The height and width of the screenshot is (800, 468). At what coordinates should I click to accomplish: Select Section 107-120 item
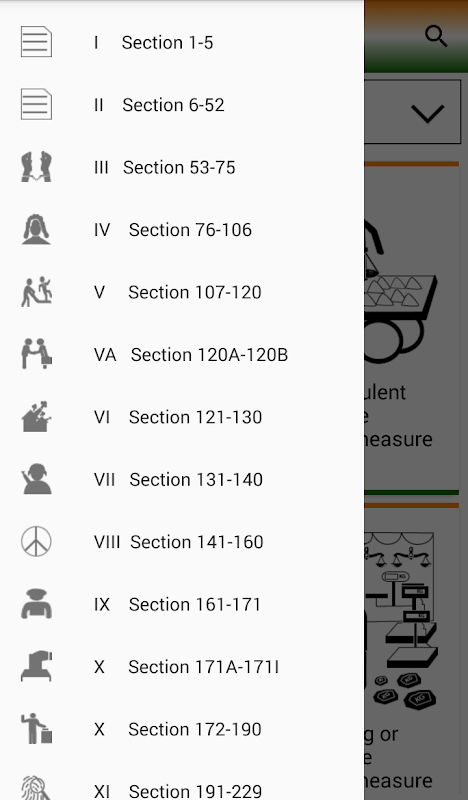[x=182, y=292]
